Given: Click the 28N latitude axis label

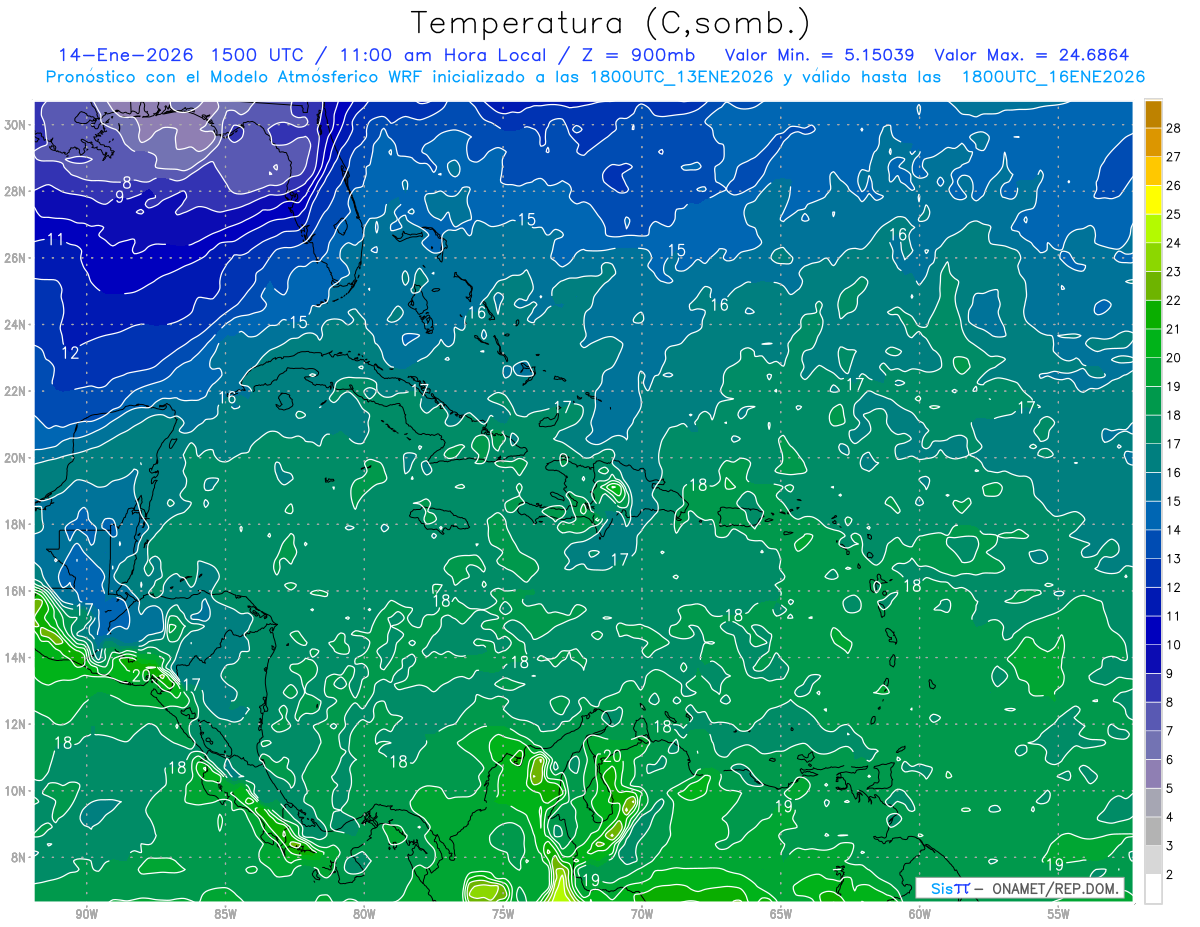Looking at the screenshot, I should tap(15, 191).
